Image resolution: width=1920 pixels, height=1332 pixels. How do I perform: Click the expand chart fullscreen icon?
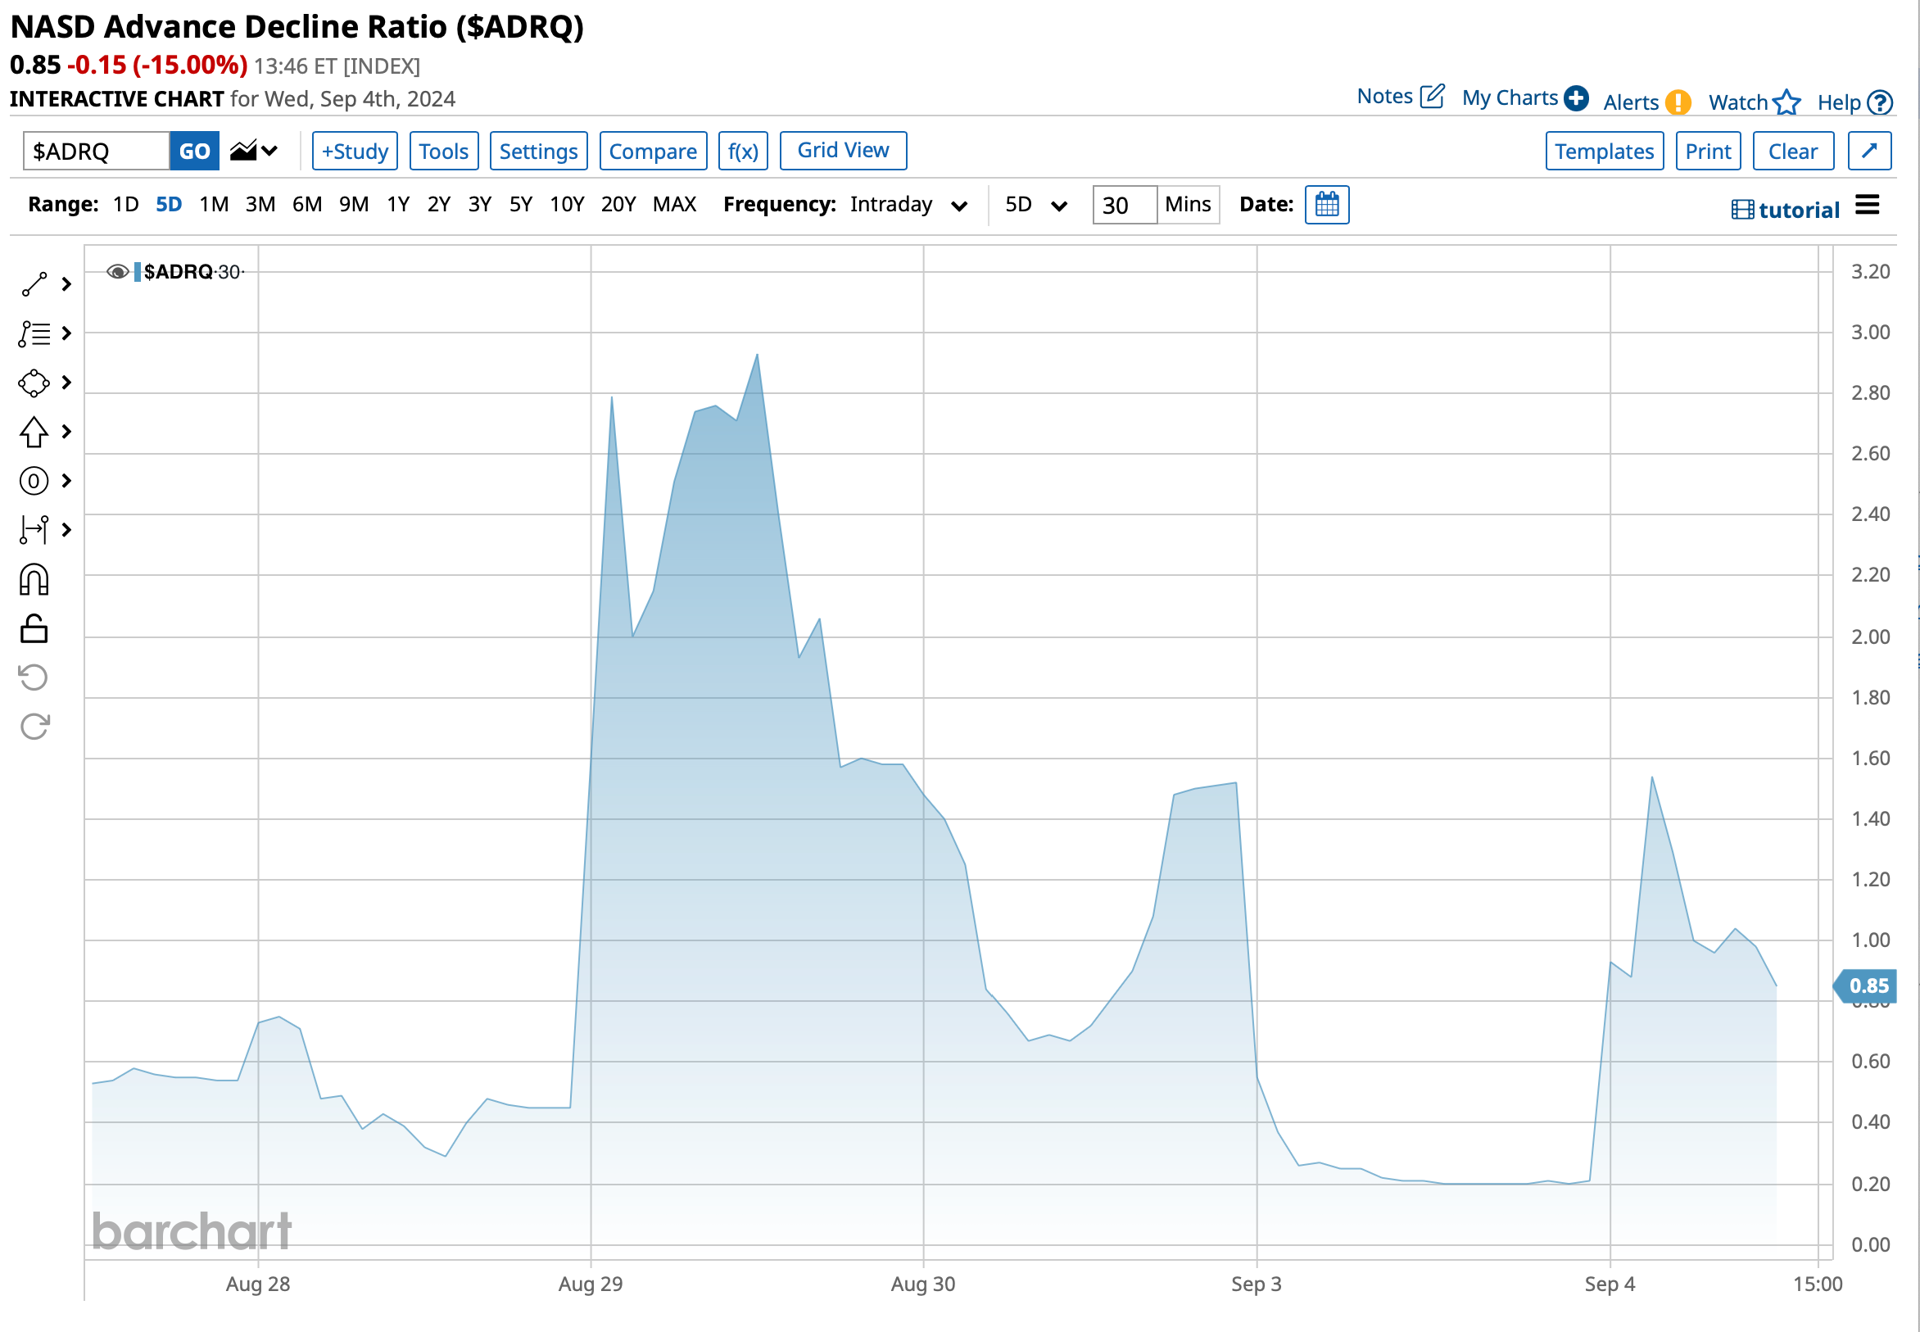[x=1869, y=151]
